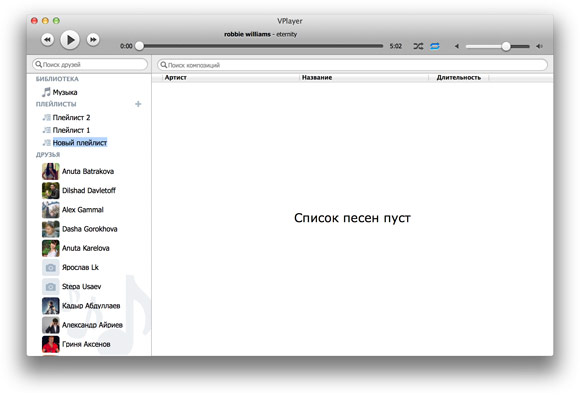
Task: Click Dasha Gorokhova's avatar thumbnail
Action: 51,229
